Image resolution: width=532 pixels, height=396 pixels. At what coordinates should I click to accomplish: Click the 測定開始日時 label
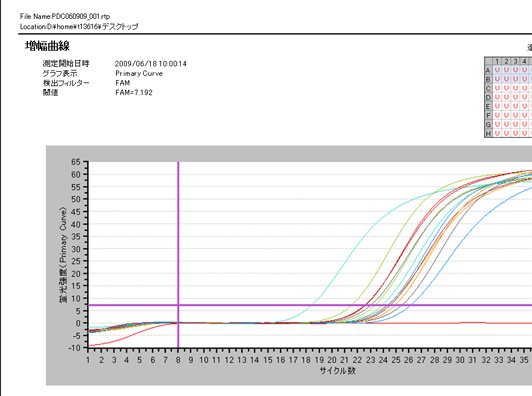(66, 63)
